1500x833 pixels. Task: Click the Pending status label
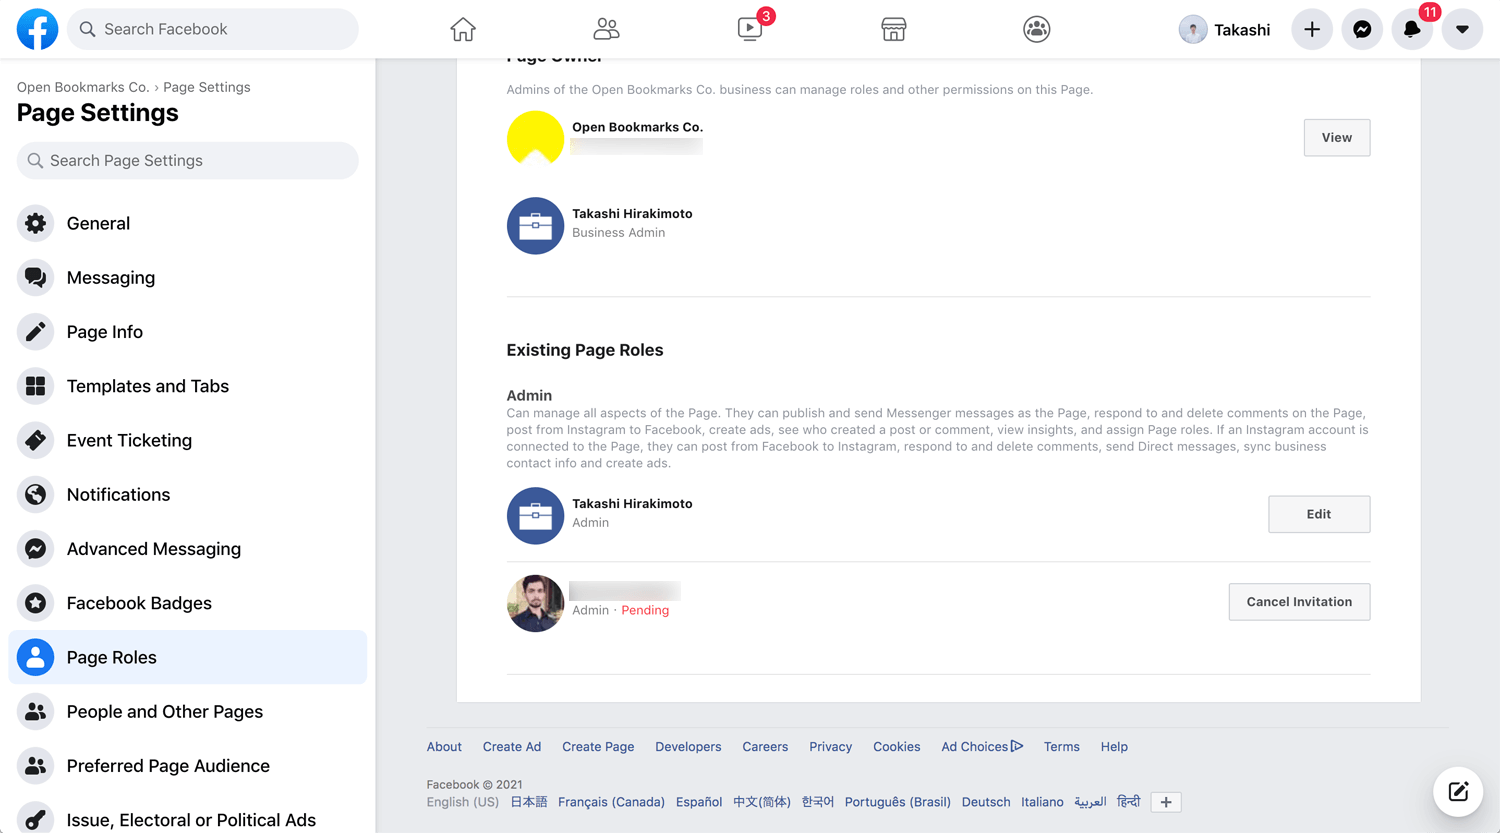coord(645,610)
